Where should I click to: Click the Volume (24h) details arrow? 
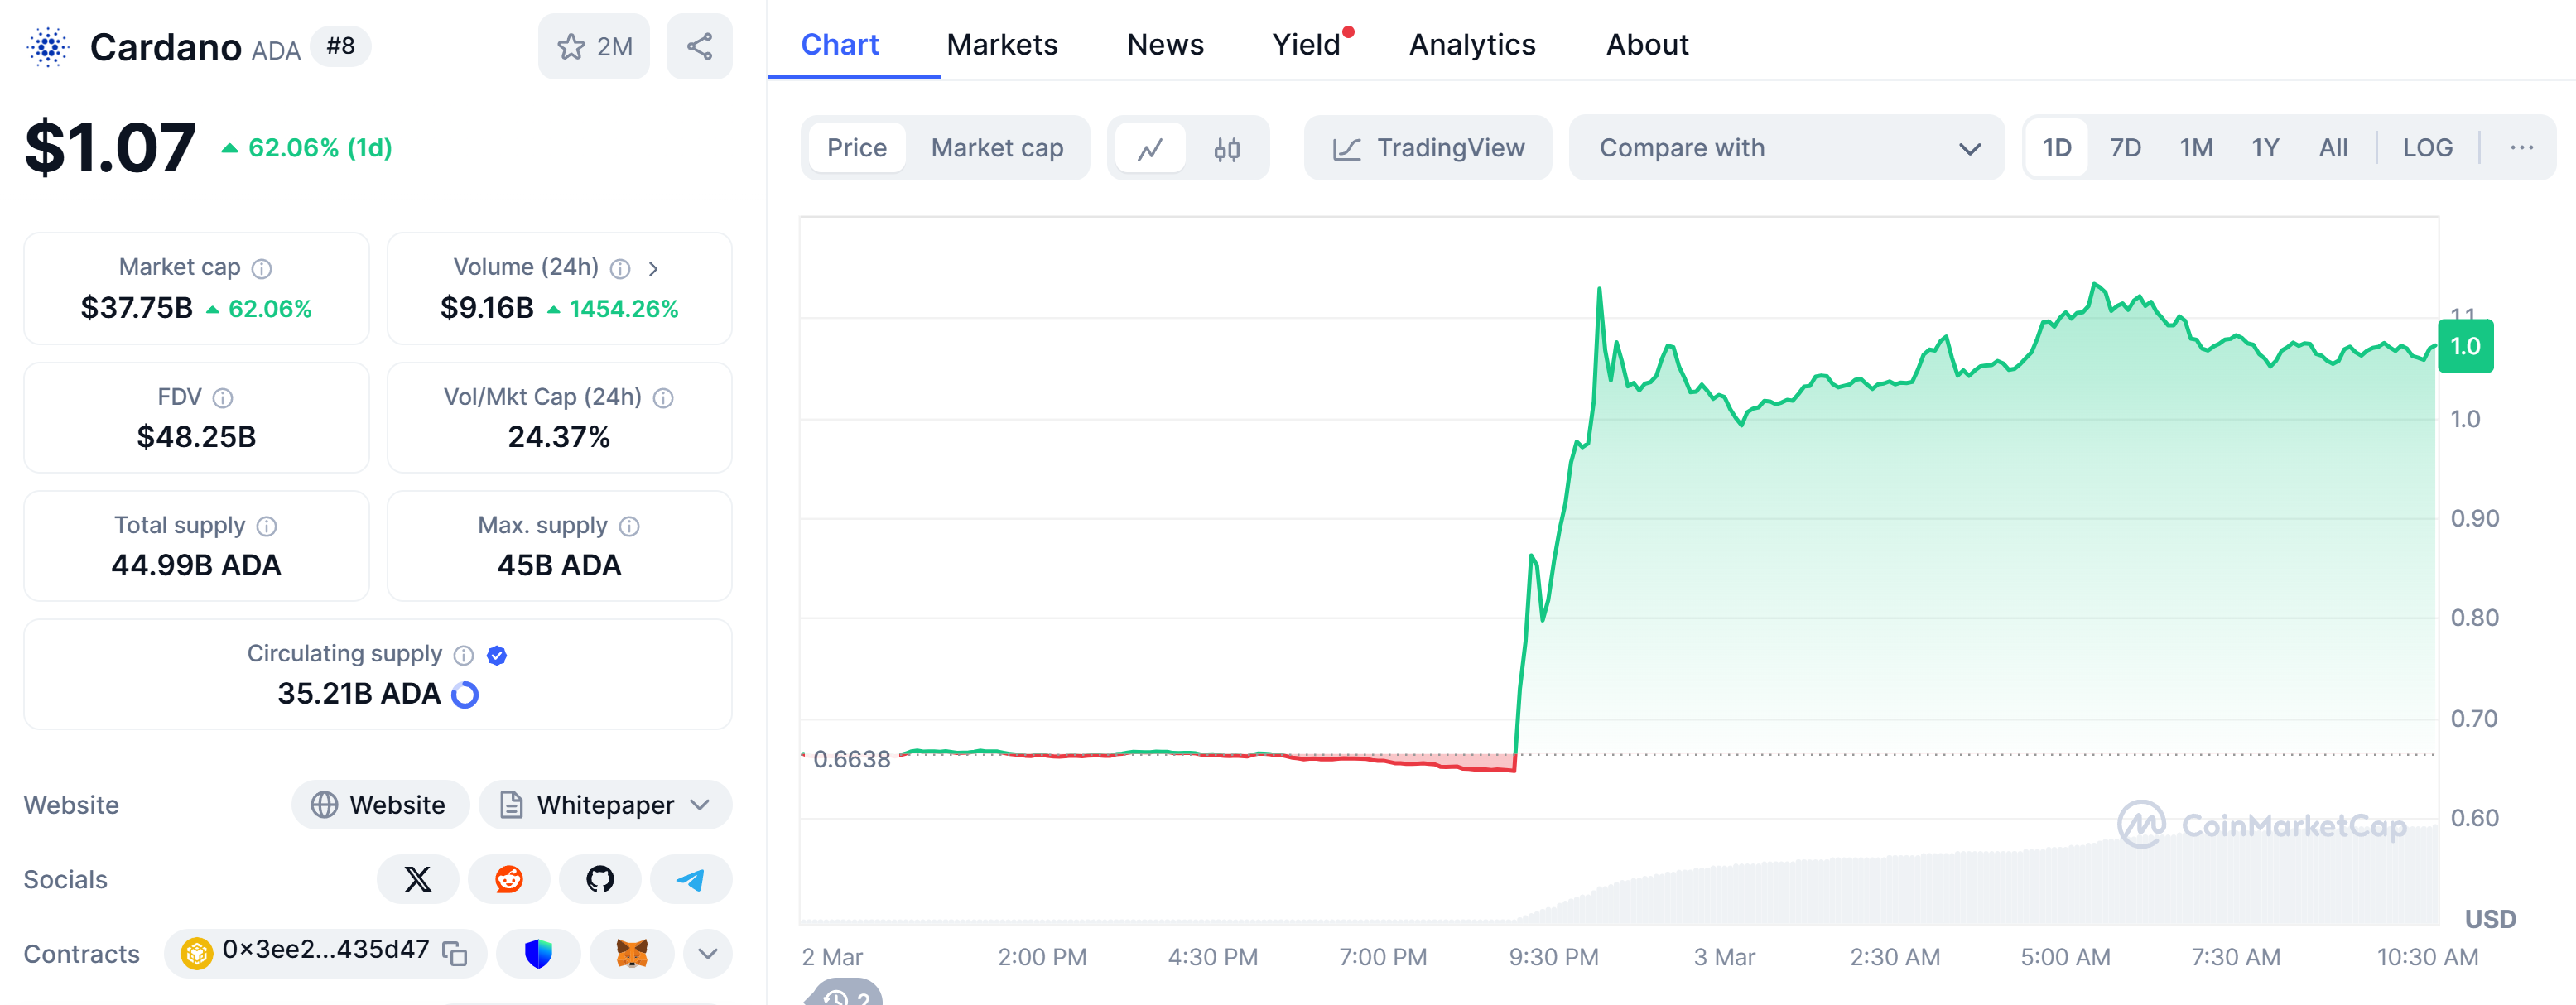[653, 268]
